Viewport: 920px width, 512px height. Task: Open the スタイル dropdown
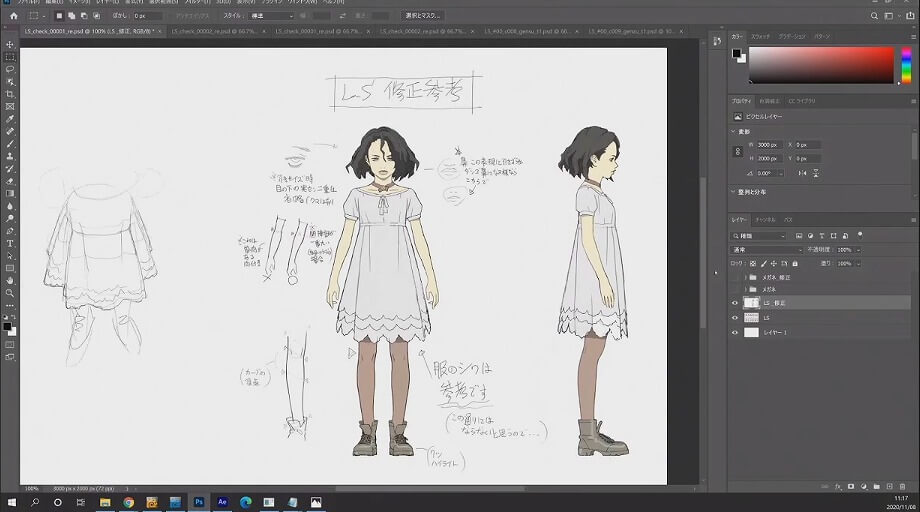click(x=271, y=16)
